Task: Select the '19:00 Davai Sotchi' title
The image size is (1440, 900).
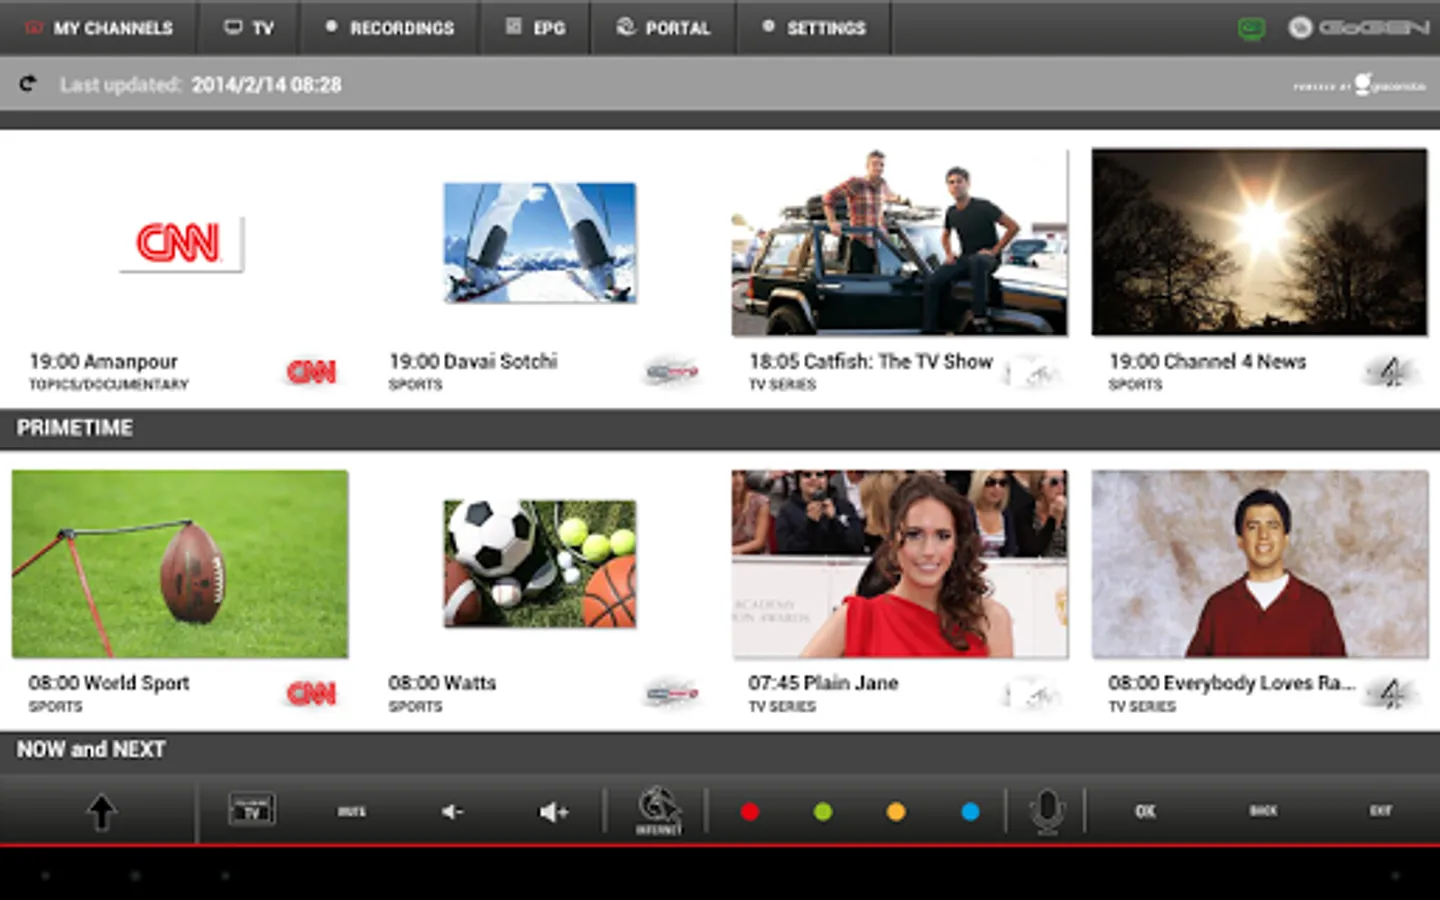Action: pyautogui.click(x=473, y=361)
